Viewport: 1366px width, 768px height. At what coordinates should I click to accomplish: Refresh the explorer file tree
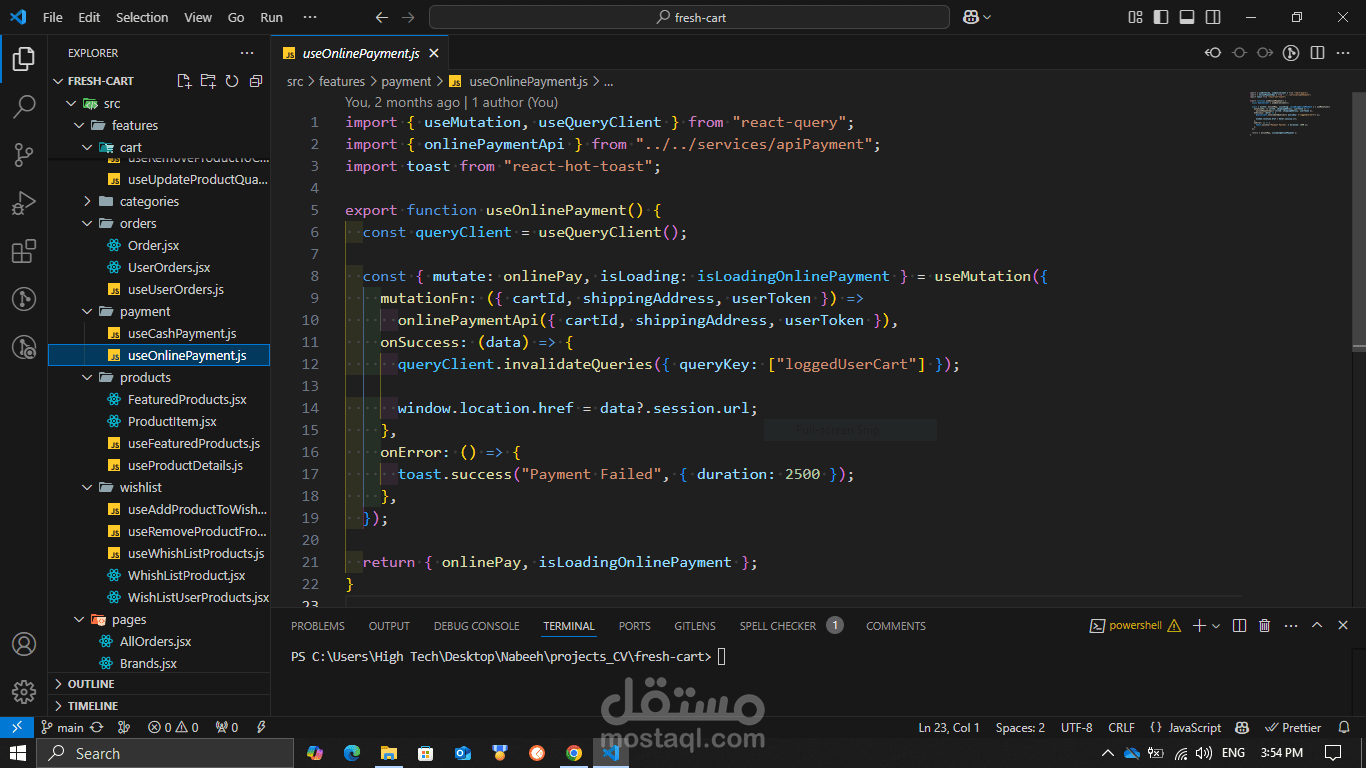pos(232,81)
